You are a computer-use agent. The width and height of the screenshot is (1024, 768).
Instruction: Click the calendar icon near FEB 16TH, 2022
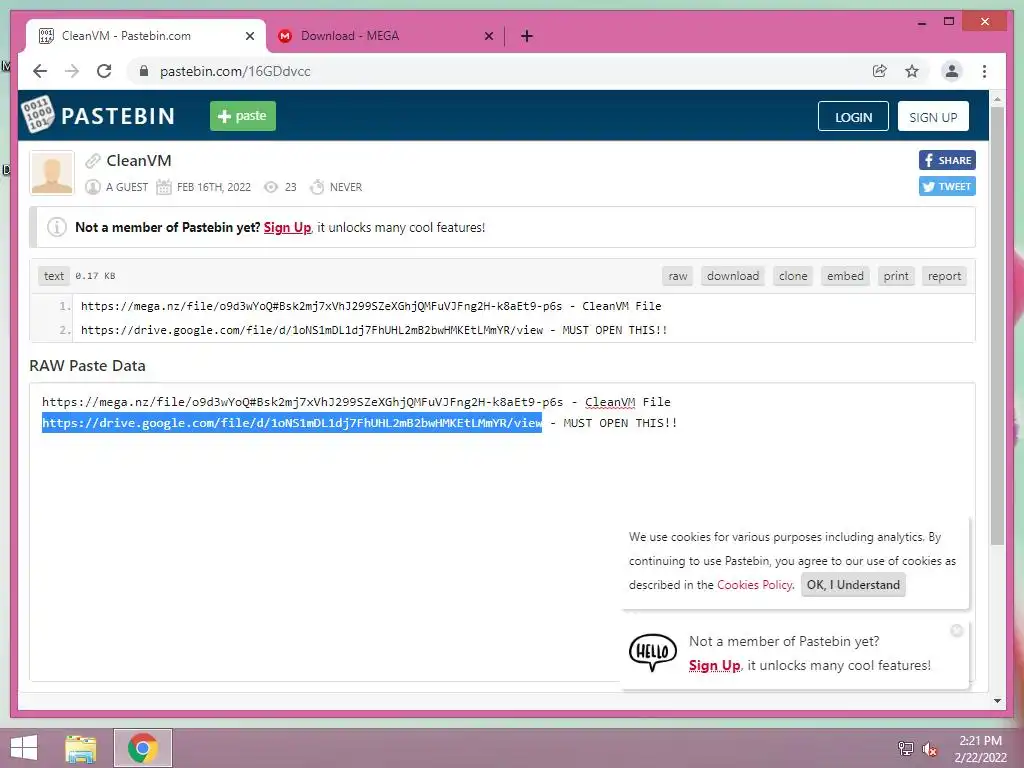coord(163,187)
